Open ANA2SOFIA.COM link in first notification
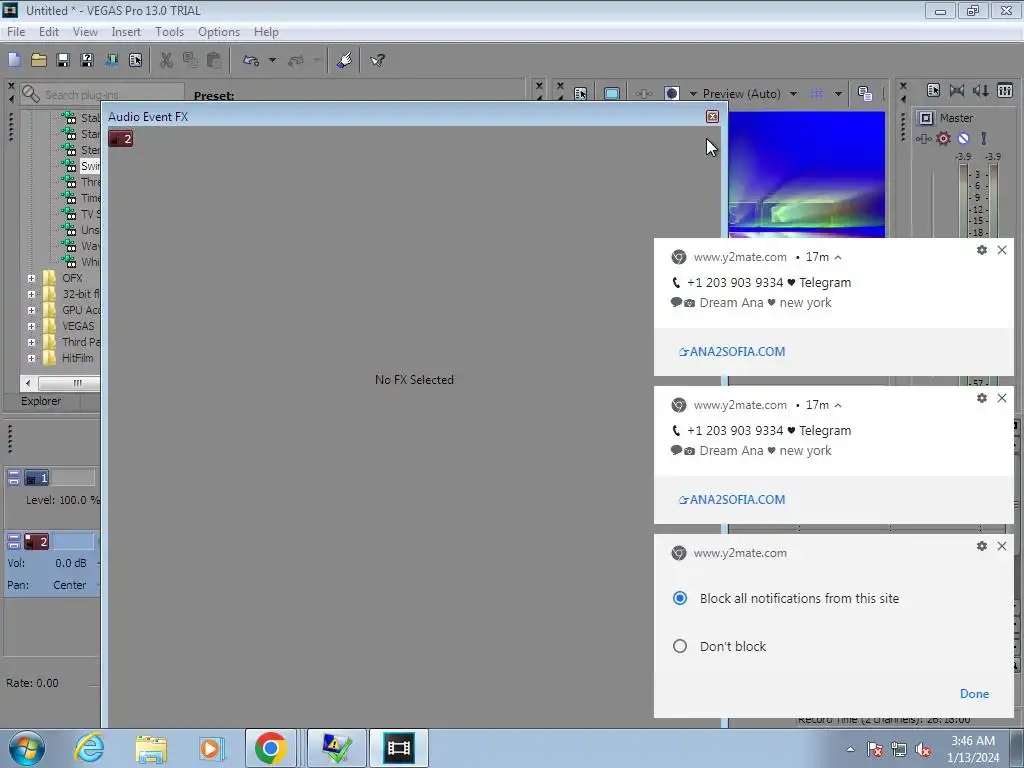1024x768 pixels. click(x=732, y=351)
